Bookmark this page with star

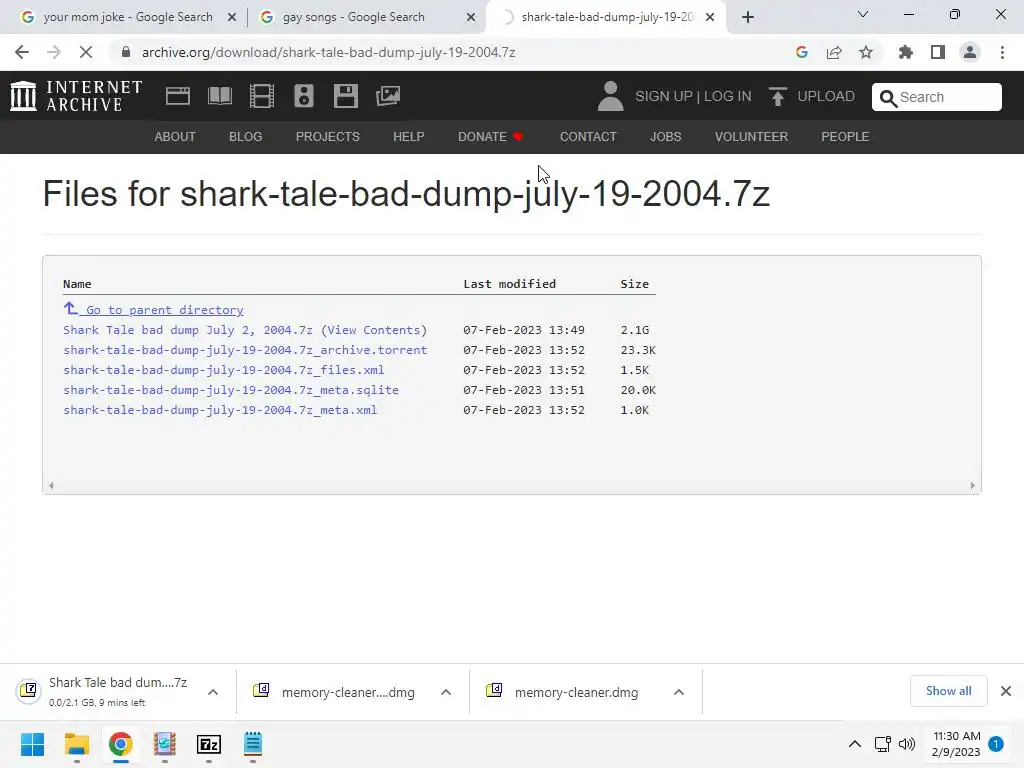click(866, 52)
